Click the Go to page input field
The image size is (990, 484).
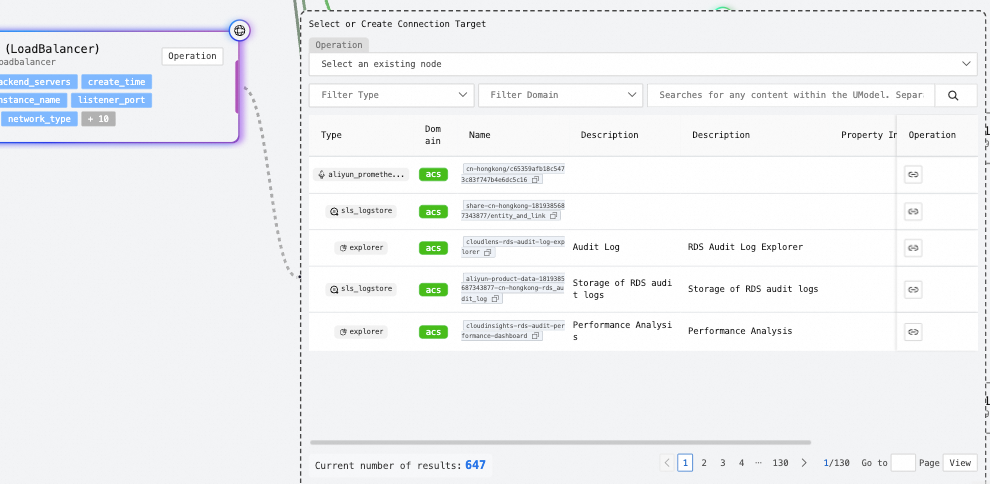tap(903, 463)
